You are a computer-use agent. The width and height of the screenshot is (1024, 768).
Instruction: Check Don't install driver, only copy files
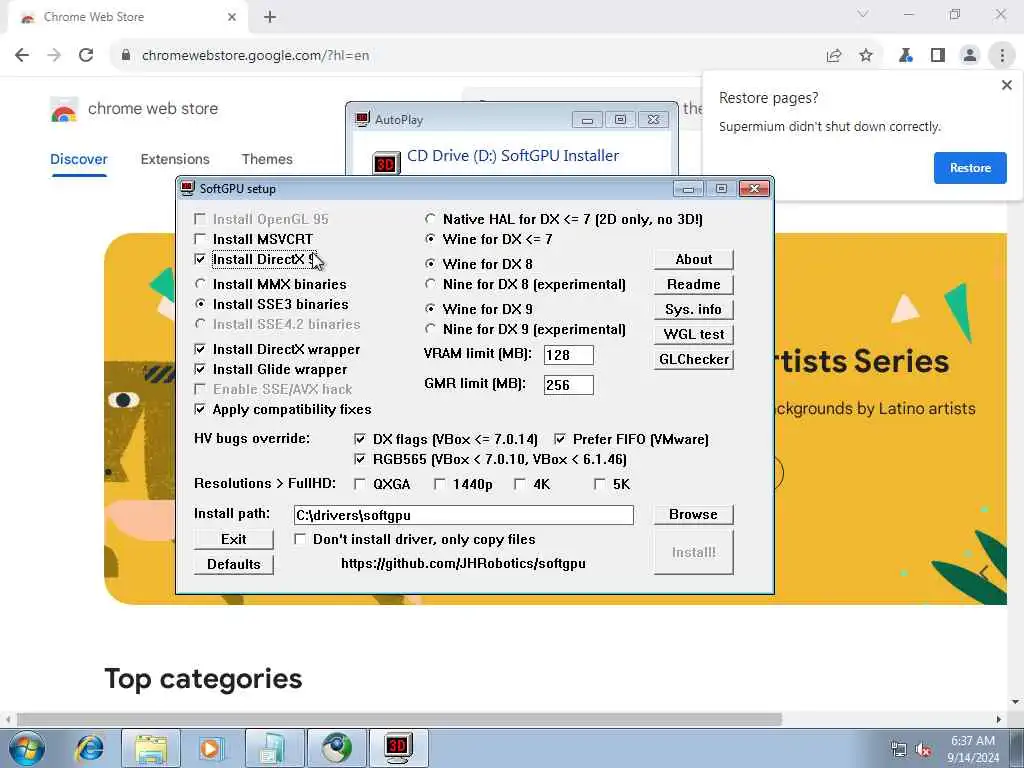(x=300, y=539)
